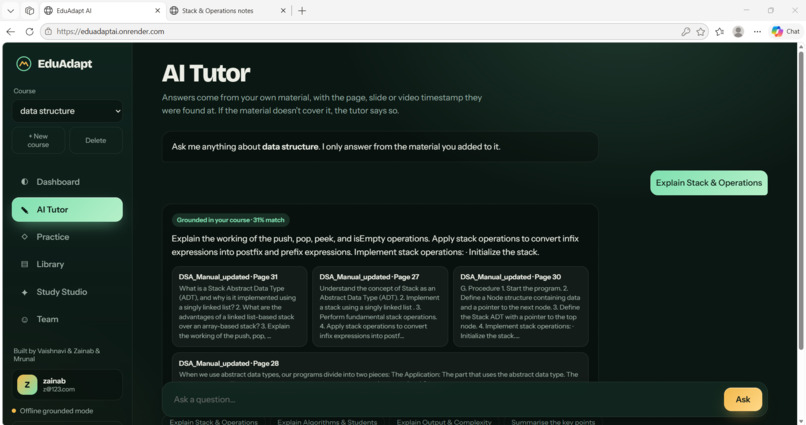The image size is (806, 425).
Task: Click the Offline grounded mode status
Action: [x=52, y=411]
